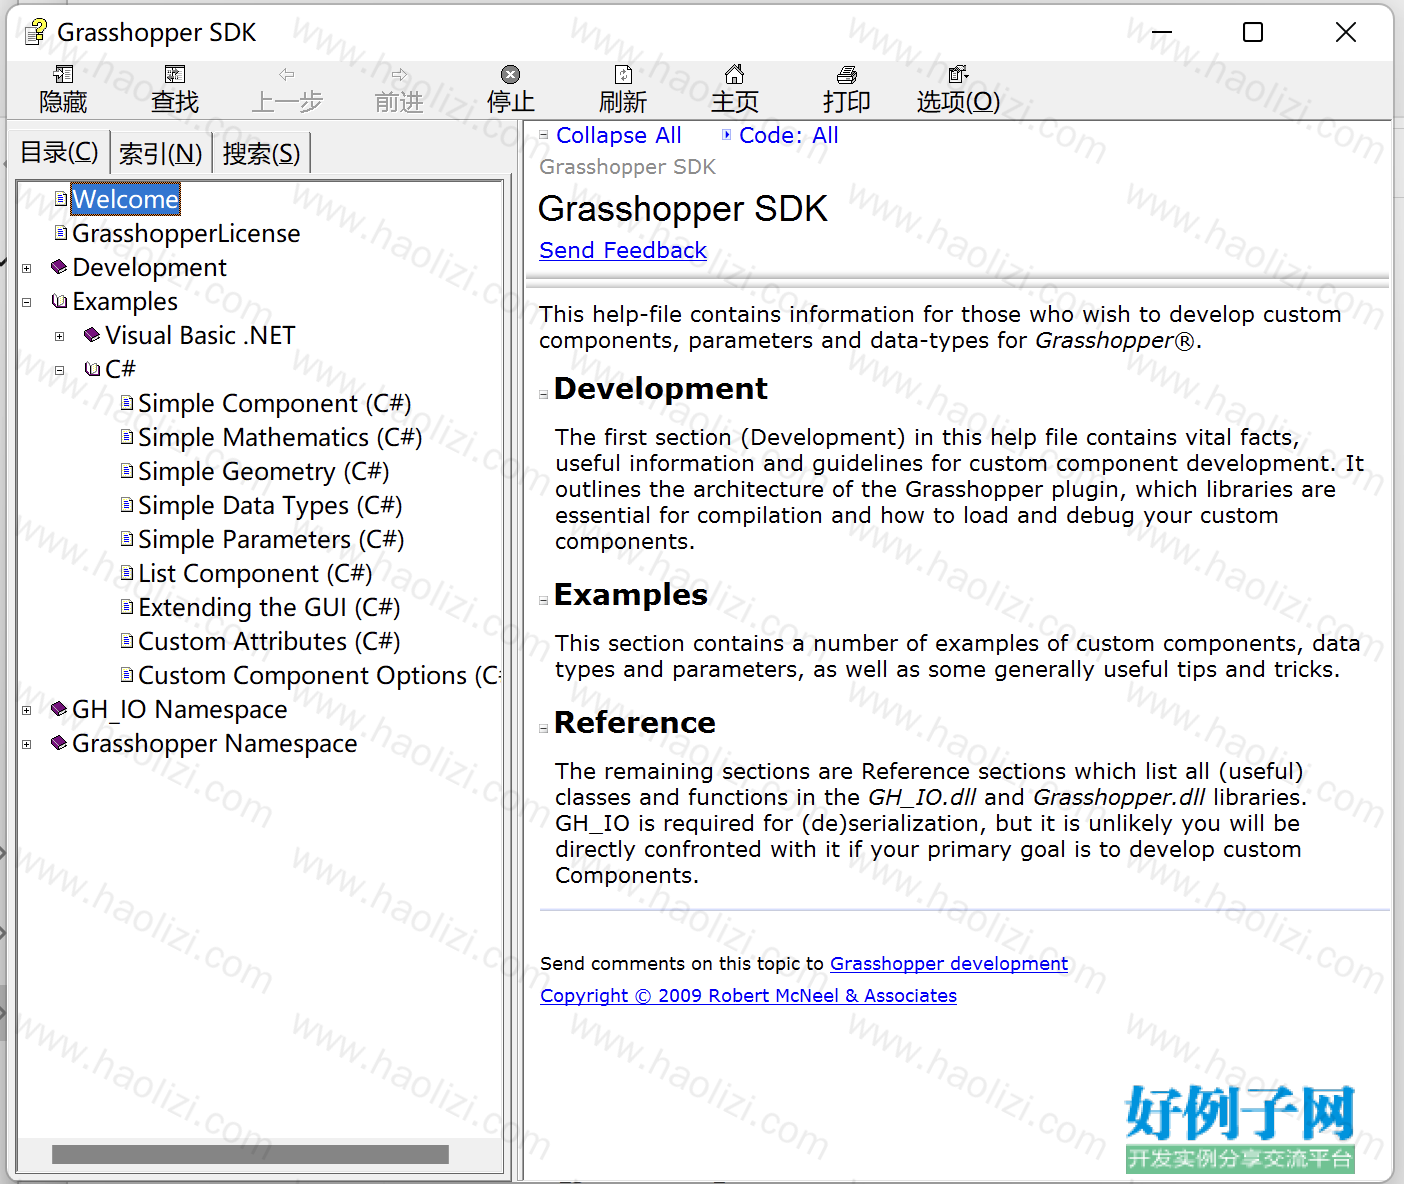Collapse the Examples tree node
Viewport: 1404px width, 1184px height.
27,302
